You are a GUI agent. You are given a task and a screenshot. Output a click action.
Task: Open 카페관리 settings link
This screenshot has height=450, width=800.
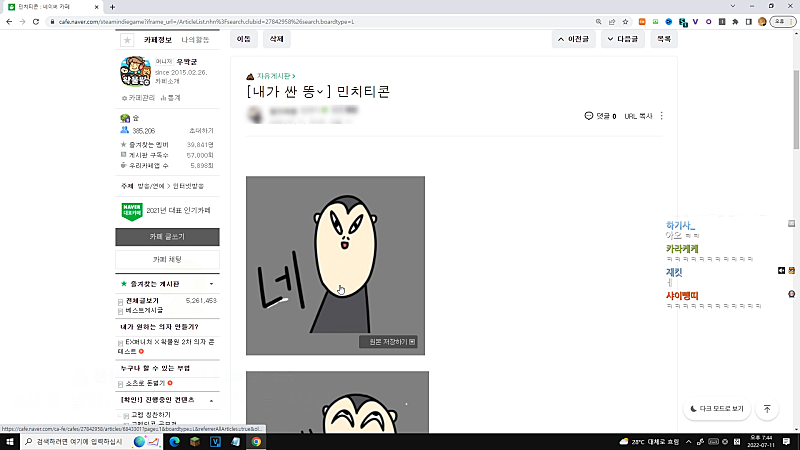pos(138,98)
